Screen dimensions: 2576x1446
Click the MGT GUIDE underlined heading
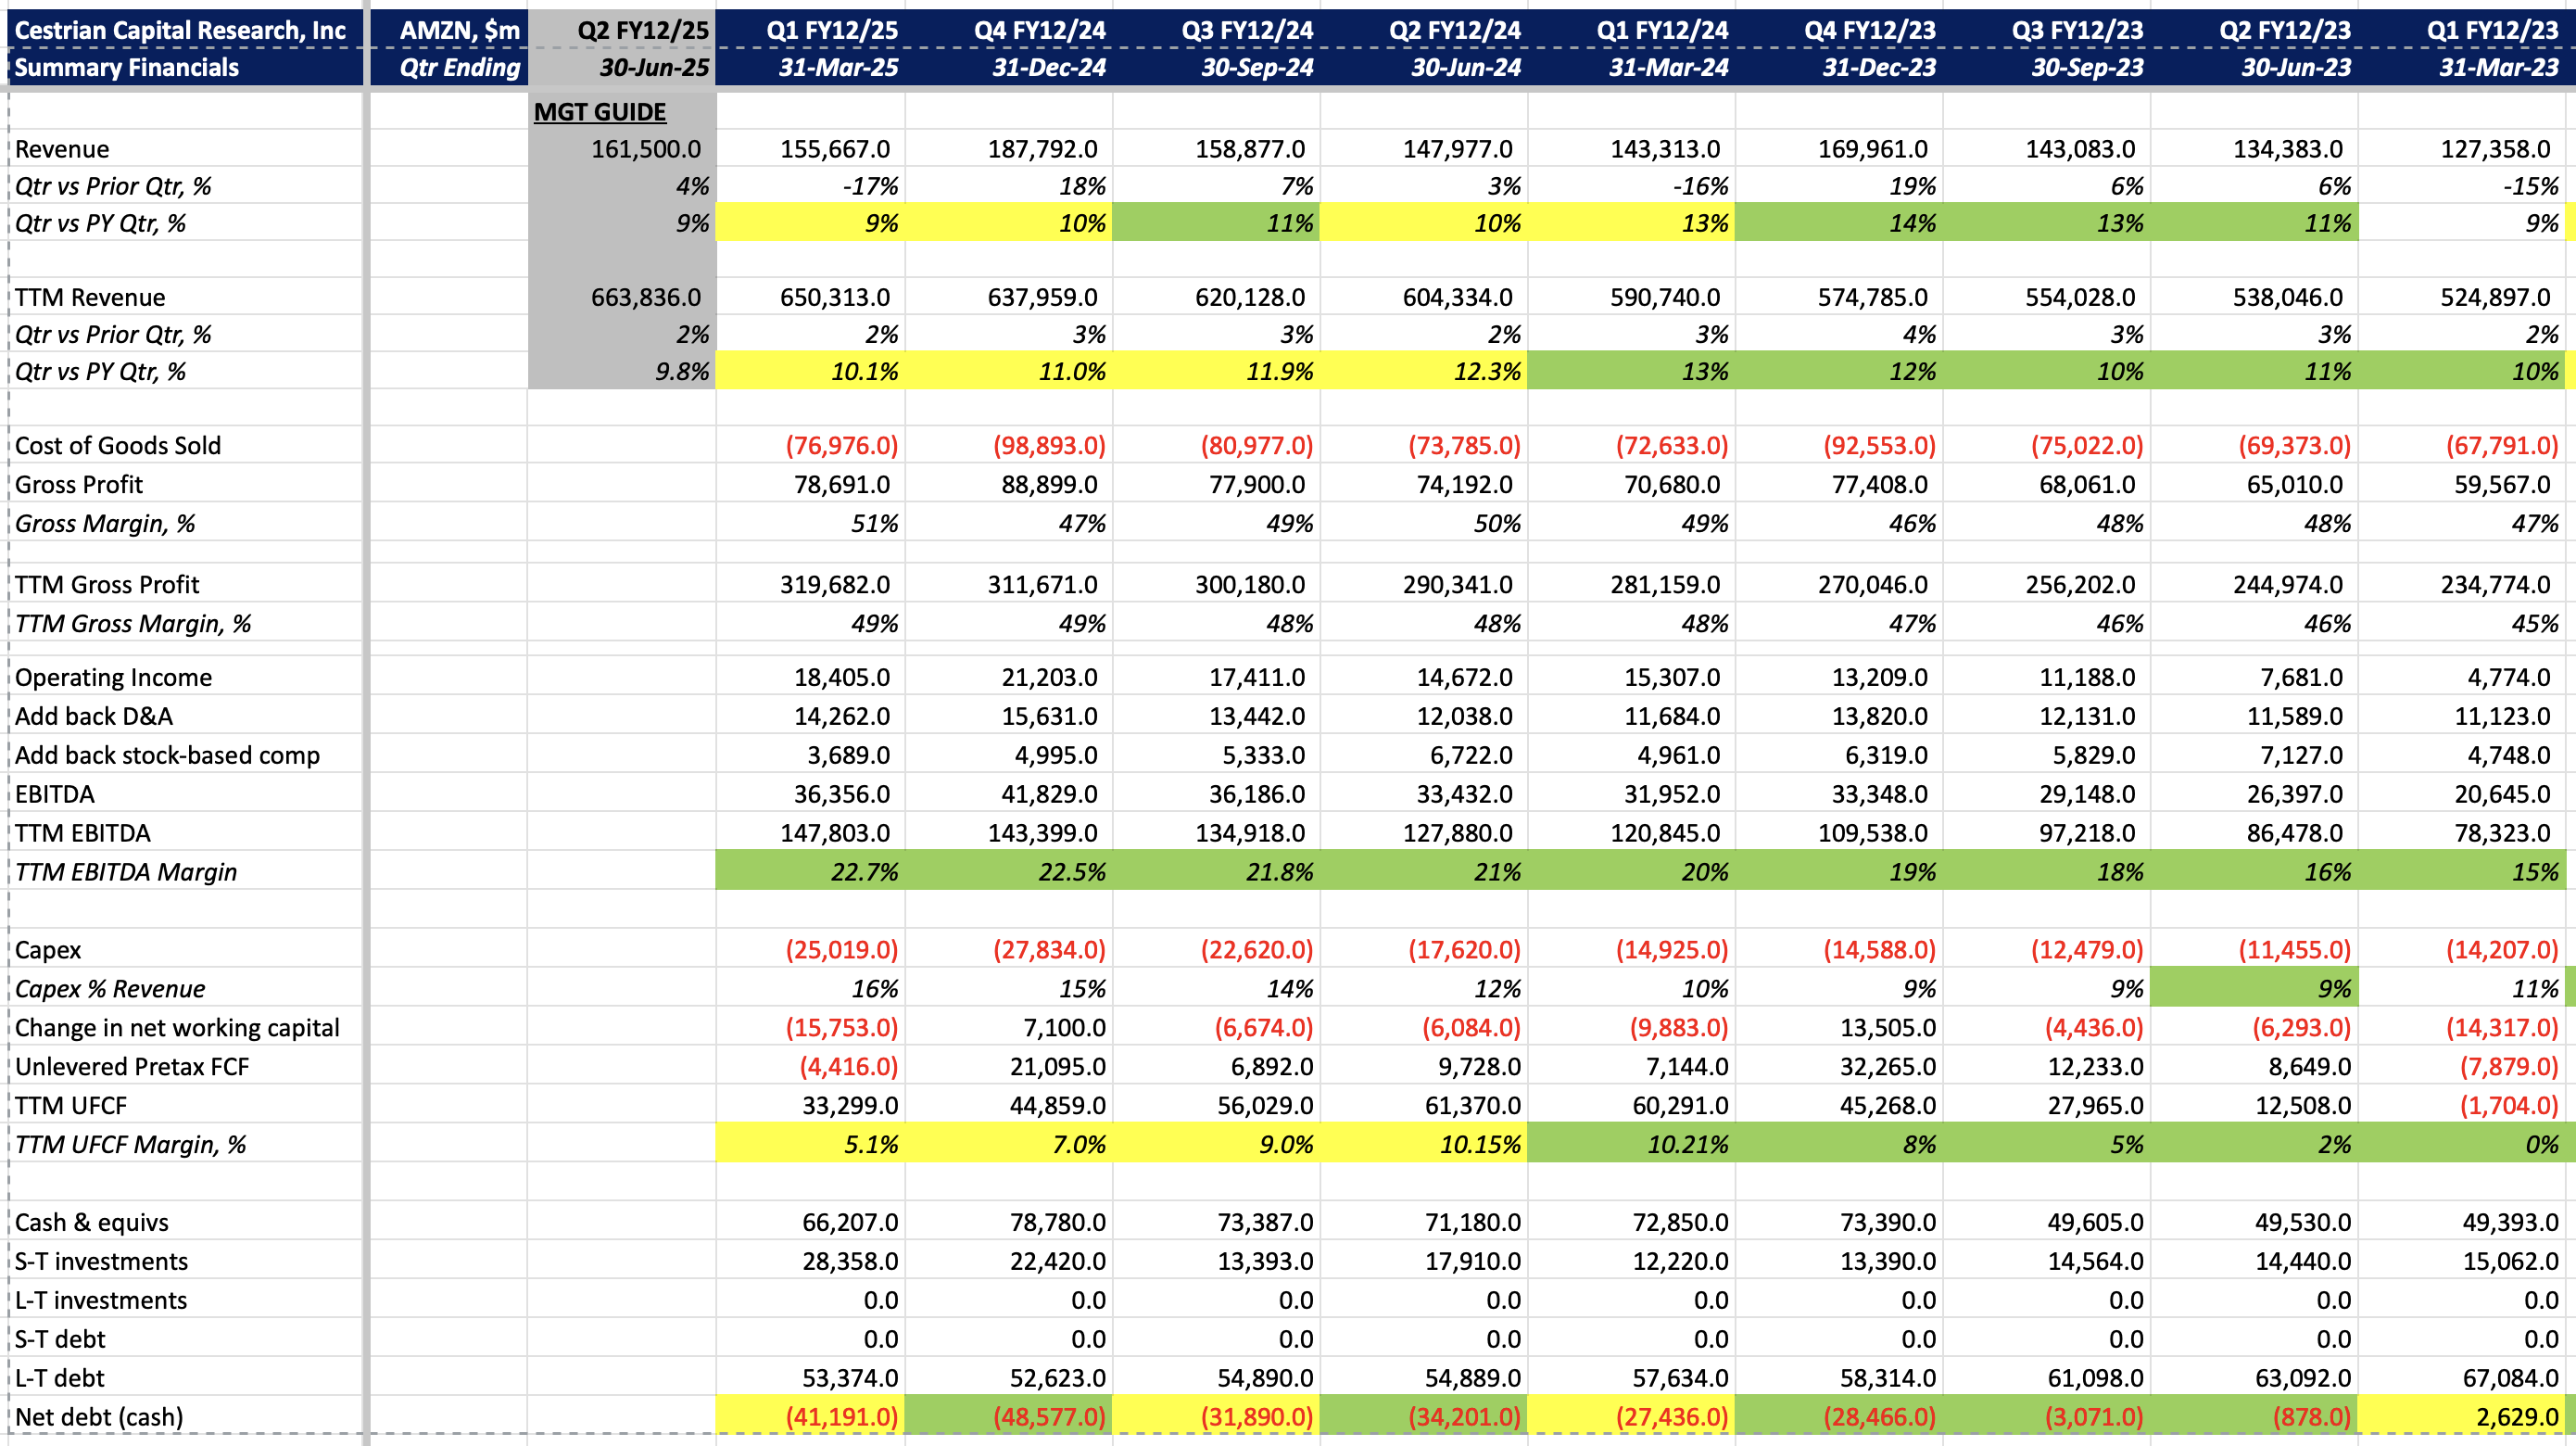[599, 112]
